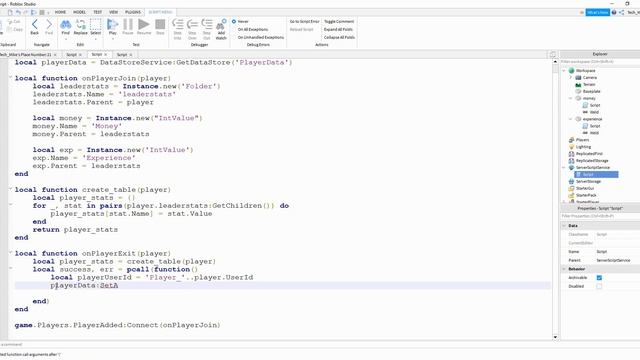This screenshot has width=640, height=360.
Task: Select Camera in the Explorer
Action: pos(586,78)
